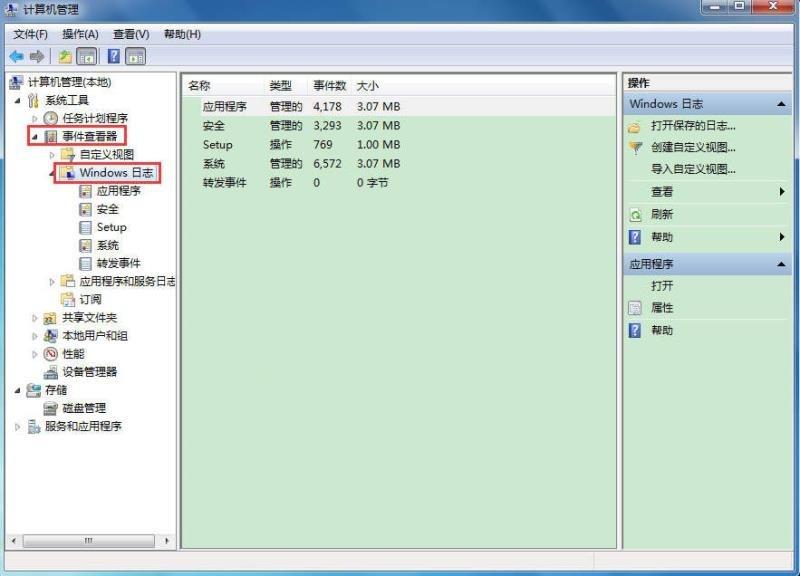Viewport: 800px width, 576px height.
Task: Toggle the console tree pane toolbar button
Action: [87, 57]
